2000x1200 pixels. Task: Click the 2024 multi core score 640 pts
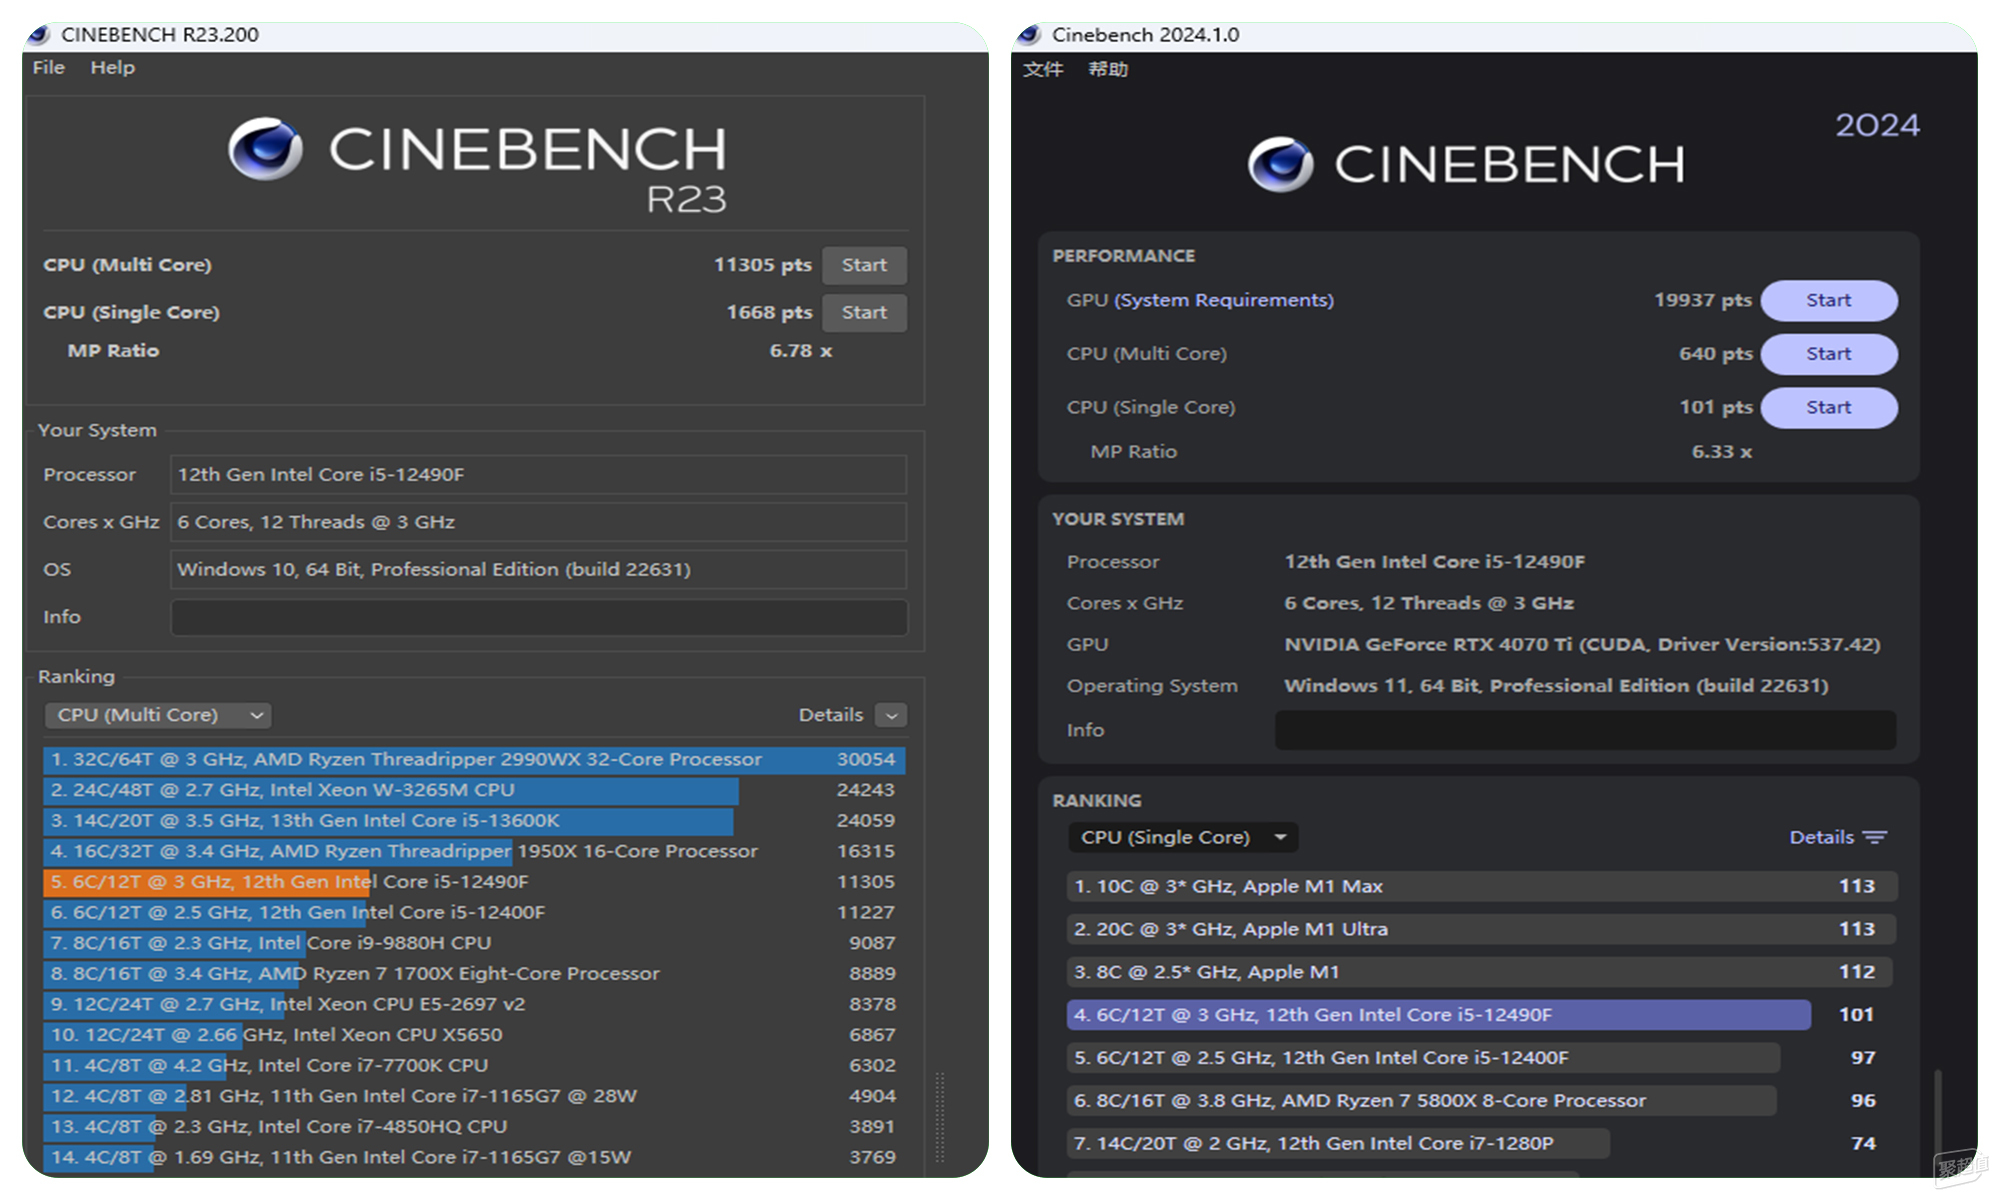click(1715, 354)
